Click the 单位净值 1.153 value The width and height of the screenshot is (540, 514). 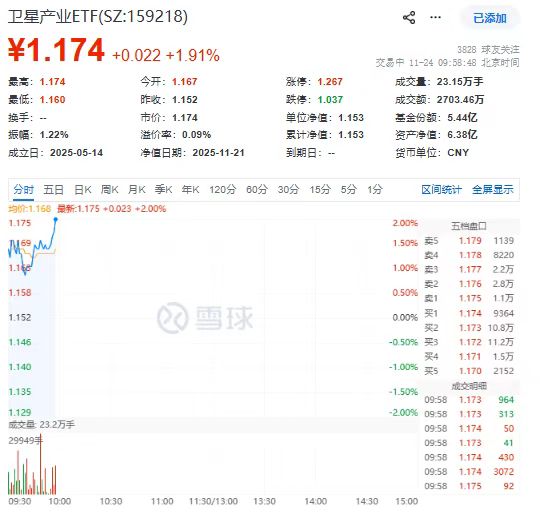tap(351, 118)
